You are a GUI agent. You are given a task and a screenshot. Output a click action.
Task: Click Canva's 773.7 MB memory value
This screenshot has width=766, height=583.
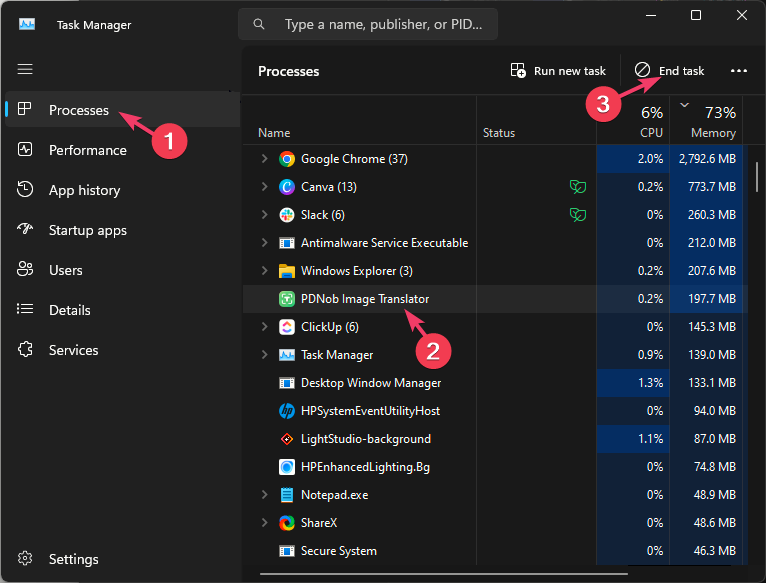[712, 187]
